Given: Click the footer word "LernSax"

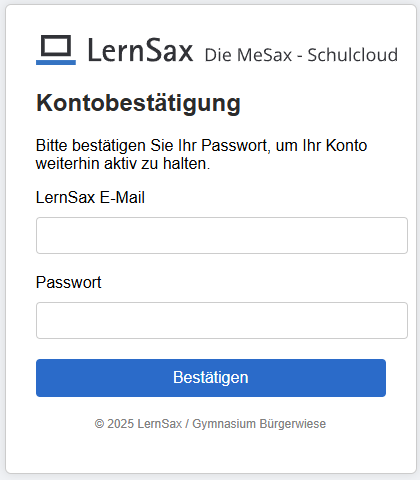Looking at the screenshot, I should pos(160,424).
